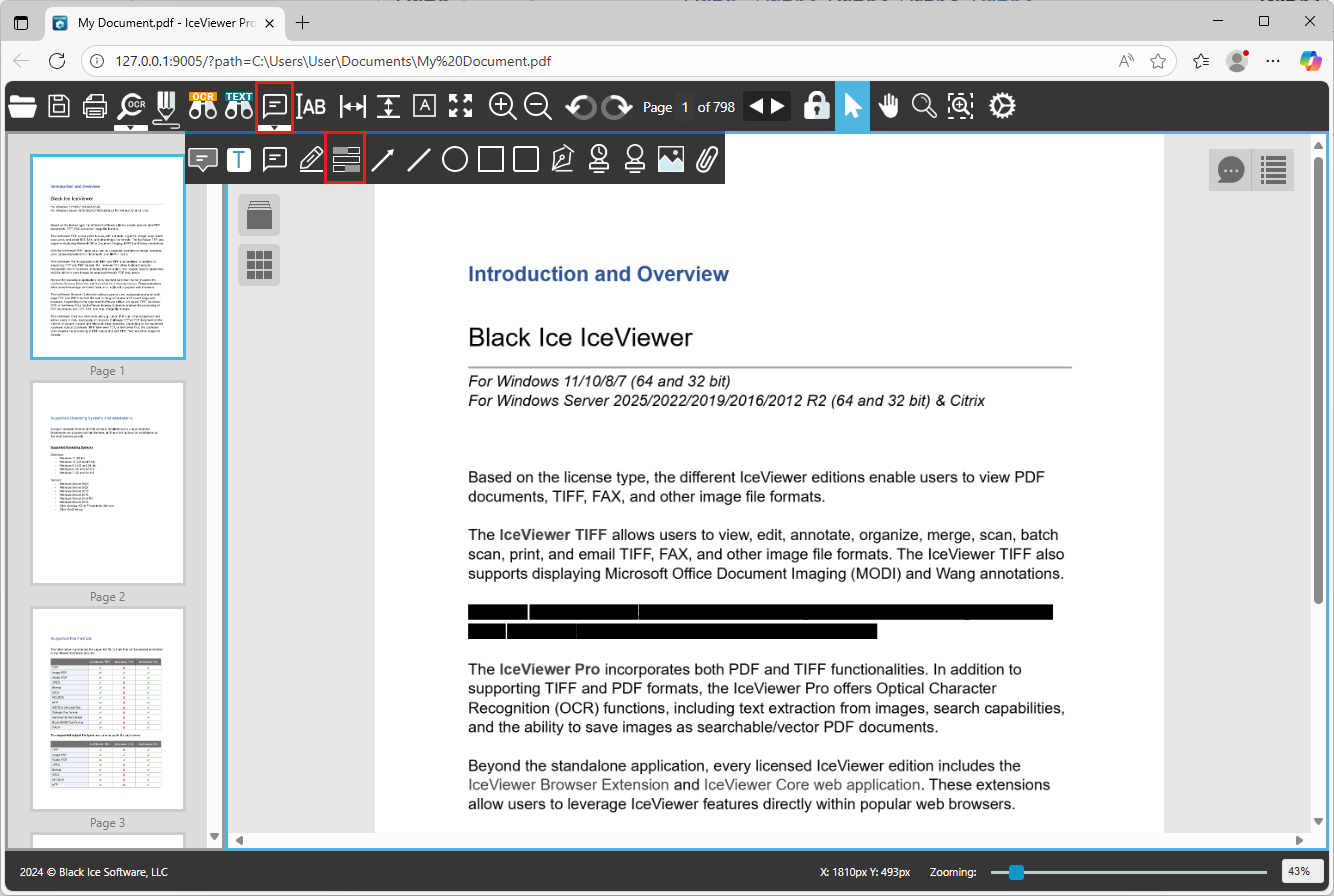Image resolution: width=1334 pixels, height=896 pixels.
Task: Go to the previous page
Action: tap(756, 107)
